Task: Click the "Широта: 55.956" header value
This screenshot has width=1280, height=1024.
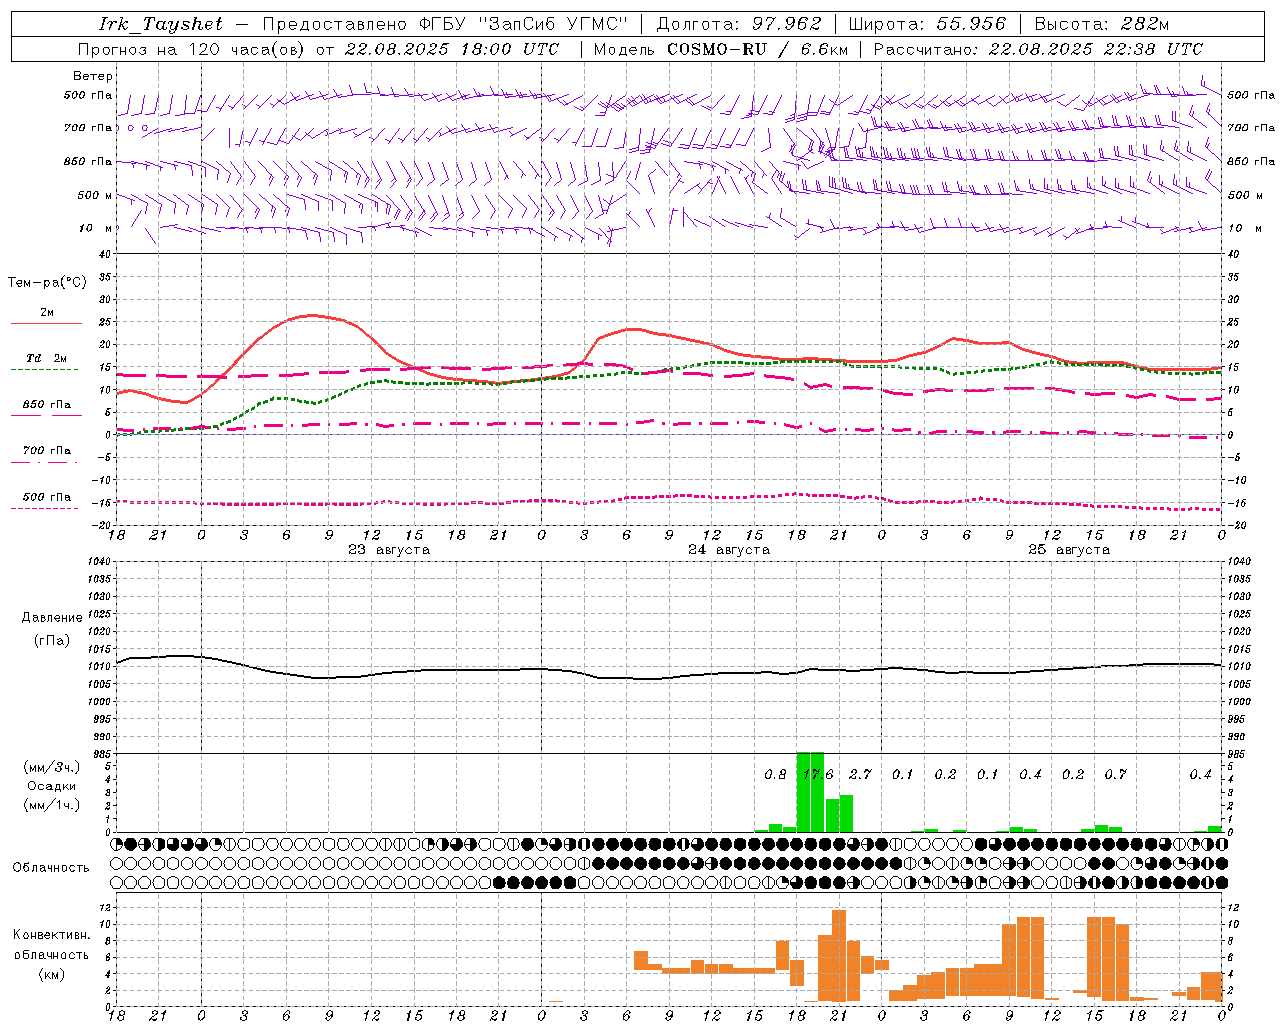Action: [x=927, y=24]
